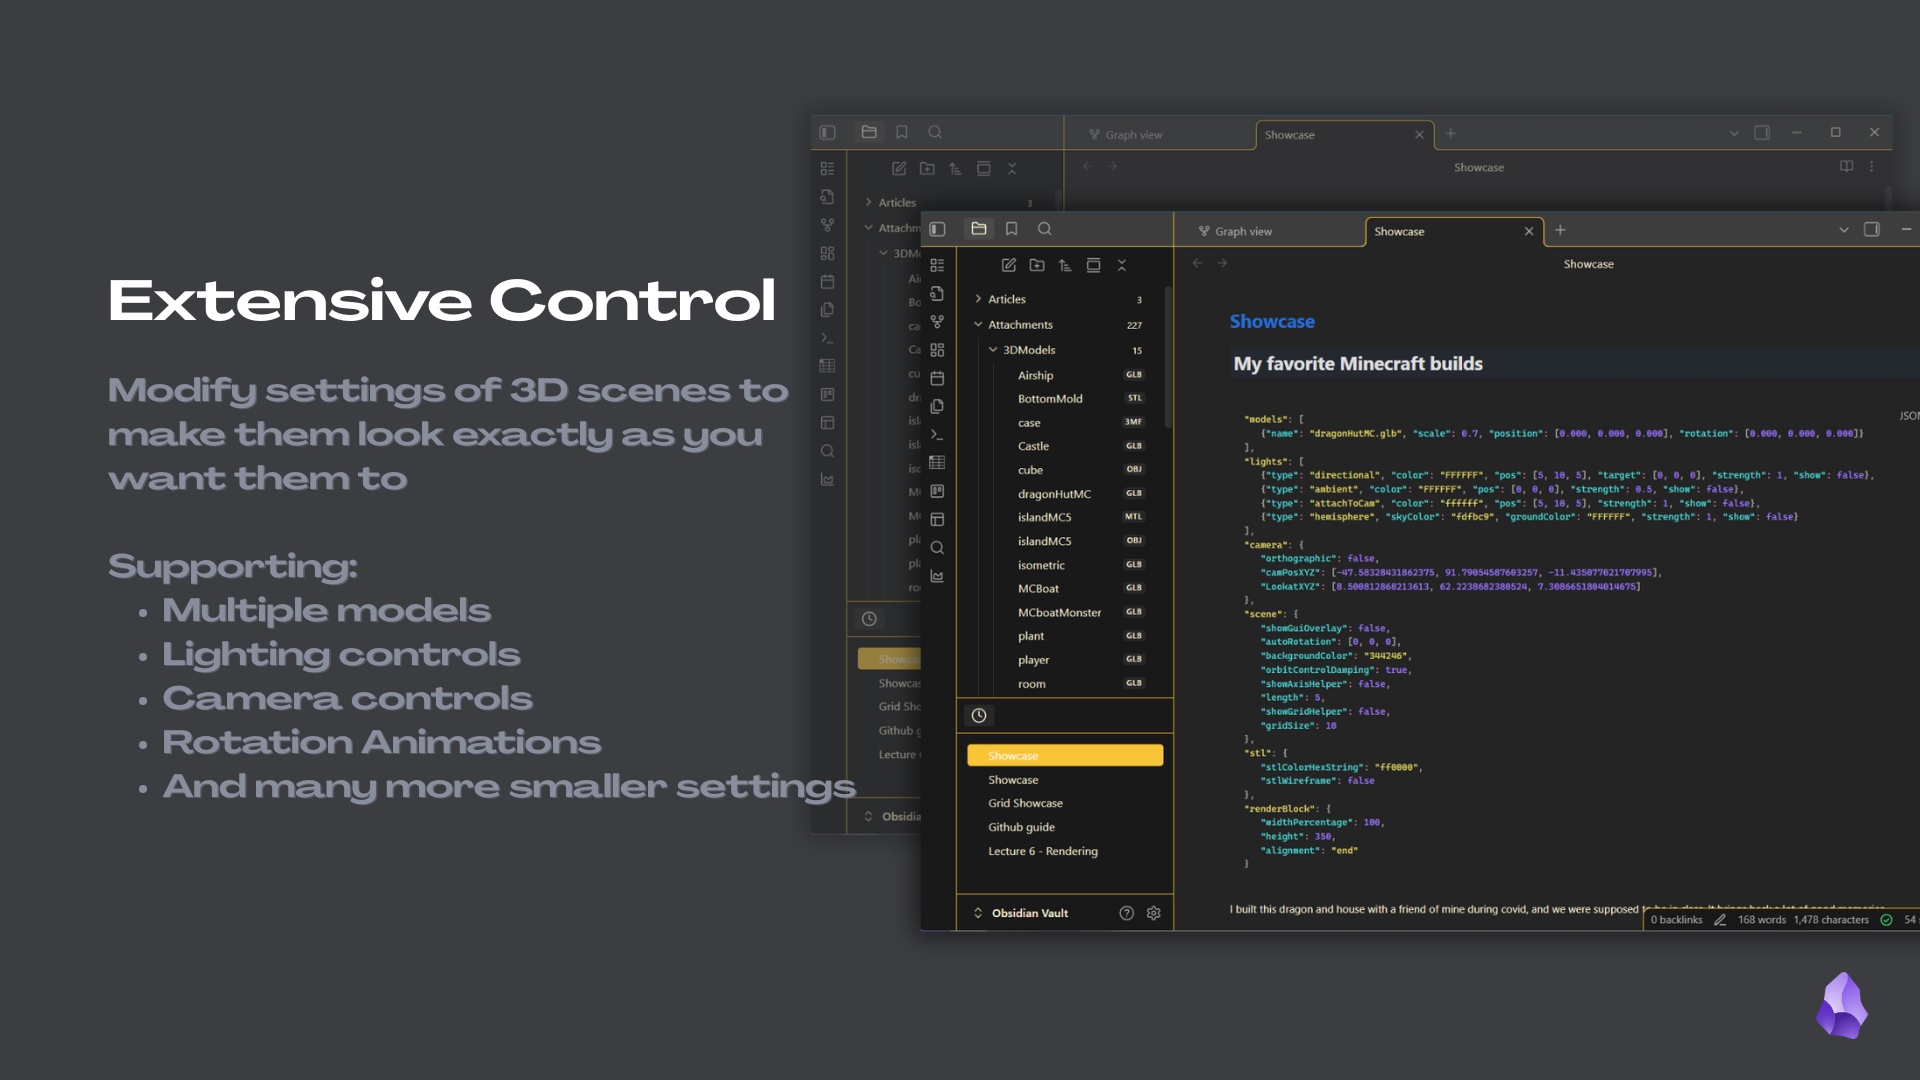The image size is (1920, 1080).
Task: Open settings with the gear icon beside Obsidian Vault
Action: pos(1154,913)
